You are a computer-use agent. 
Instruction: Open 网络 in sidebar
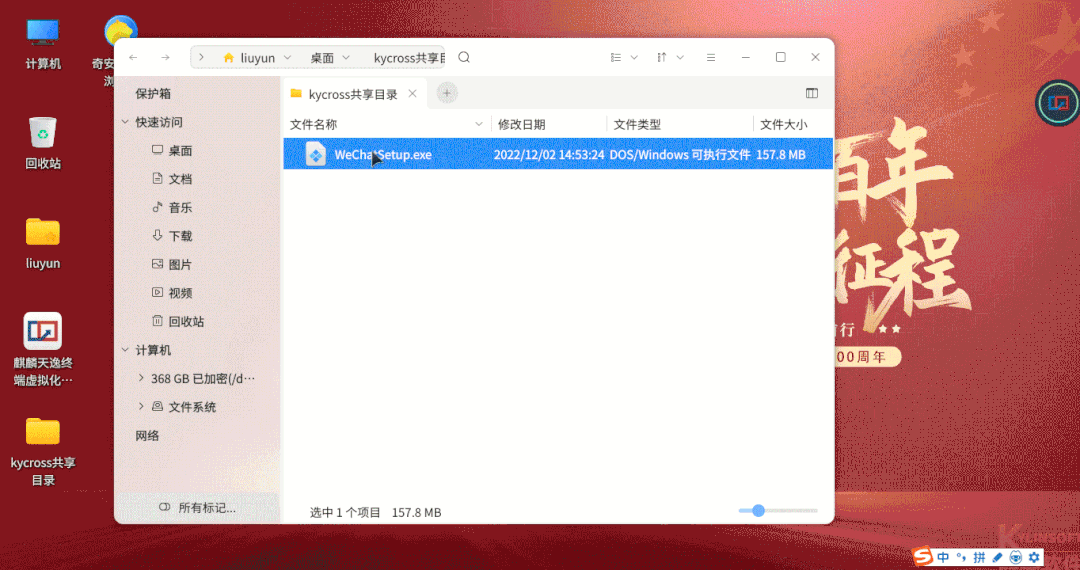[x=147, y=436]
